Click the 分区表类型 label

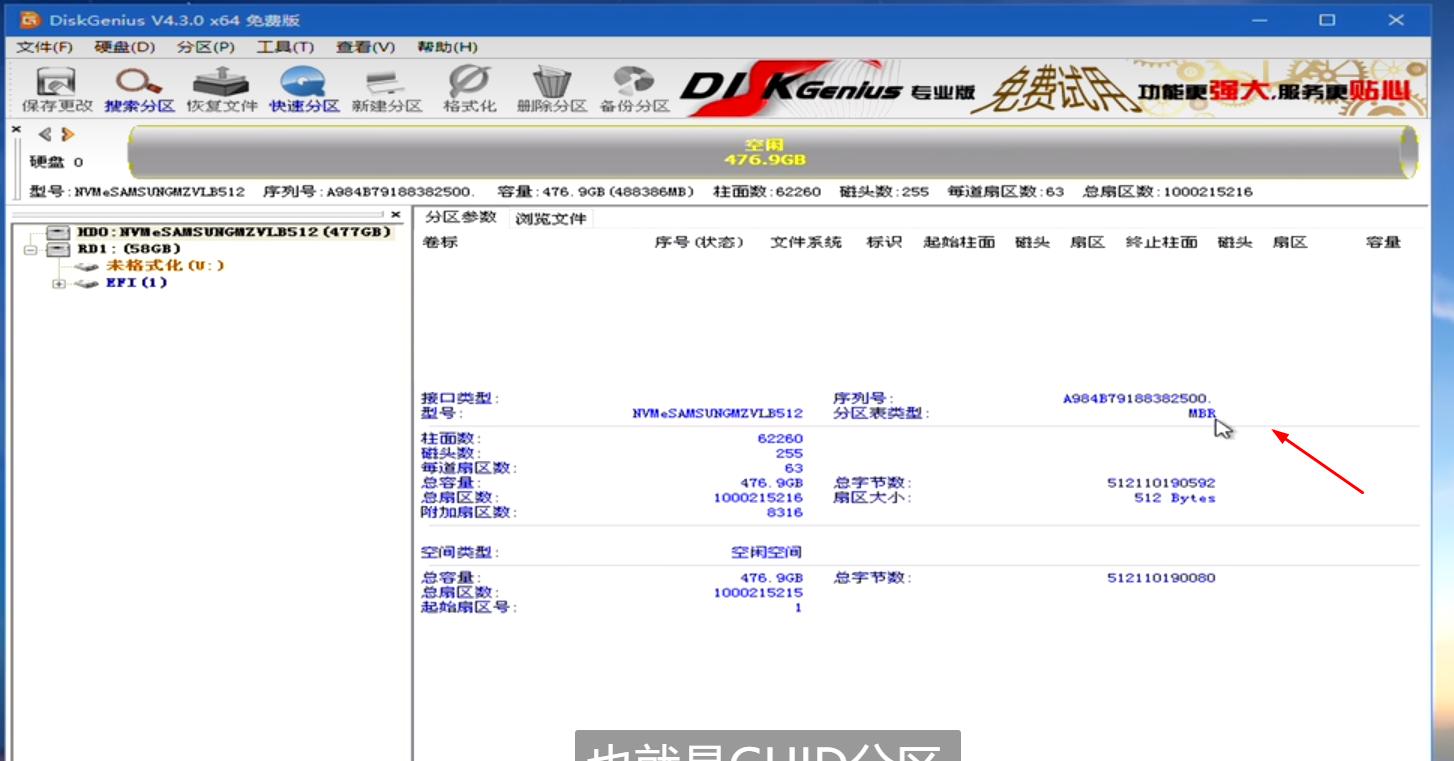click(881, 413)
